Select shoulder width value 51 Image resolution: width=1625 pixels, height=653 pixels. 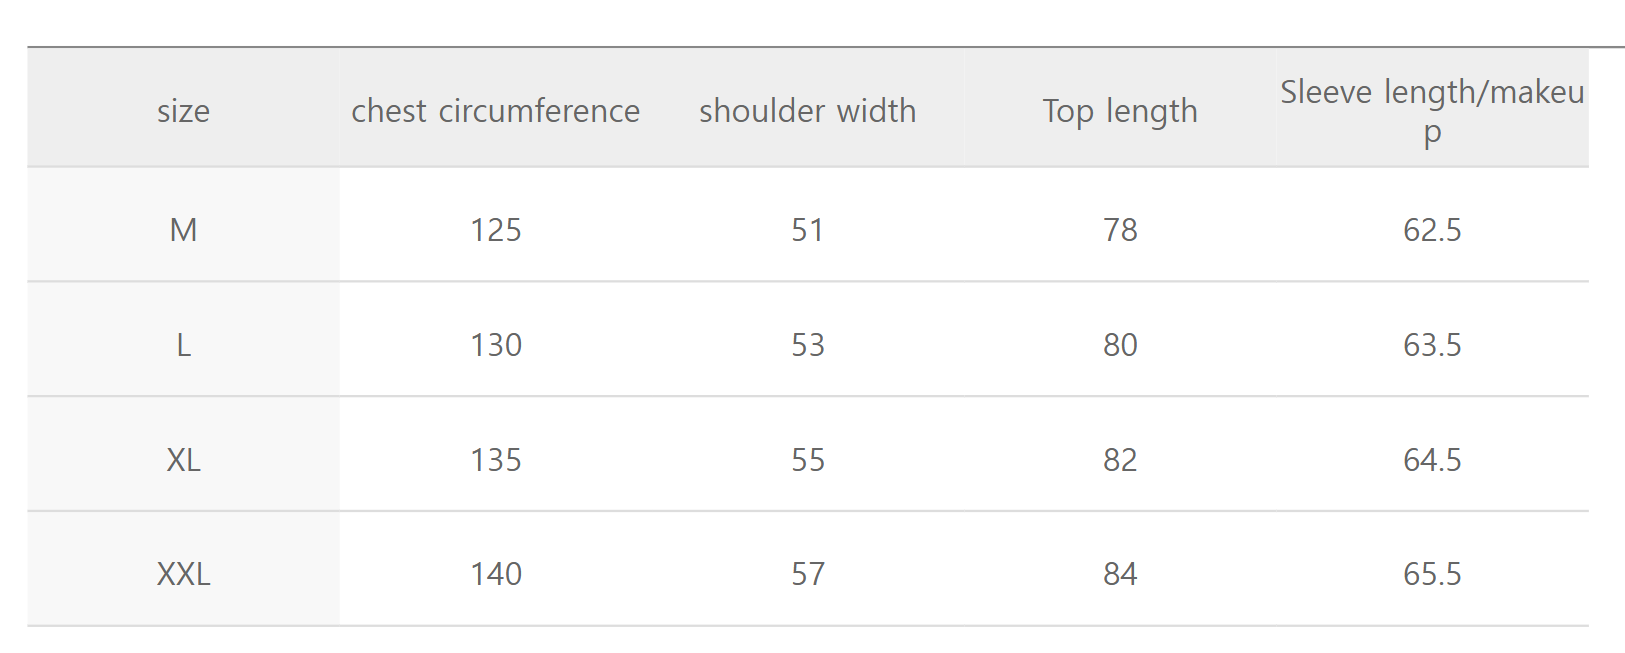tap(807, 230)
